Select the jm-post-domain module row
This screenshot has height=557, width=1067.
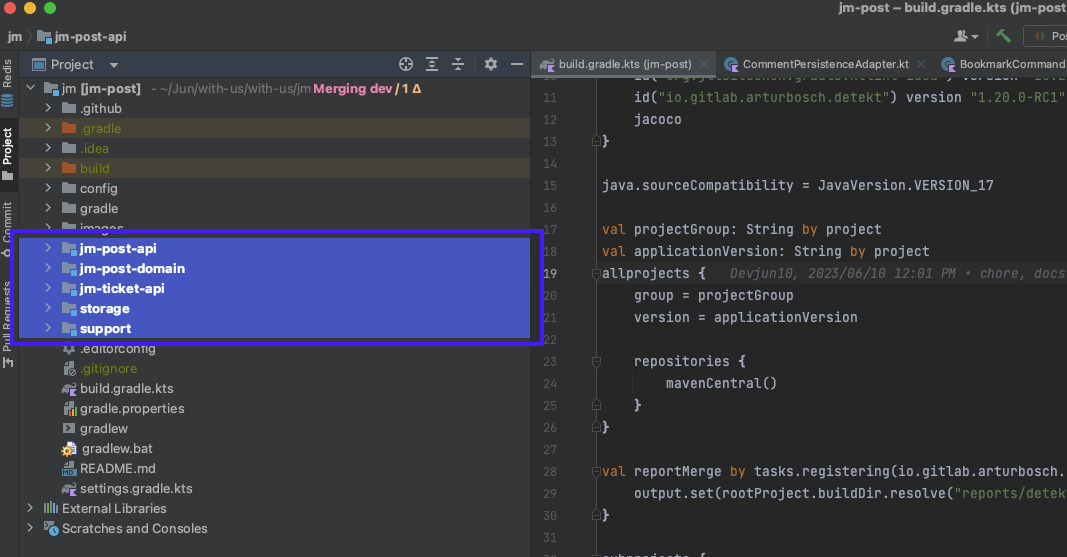(274, 268)
